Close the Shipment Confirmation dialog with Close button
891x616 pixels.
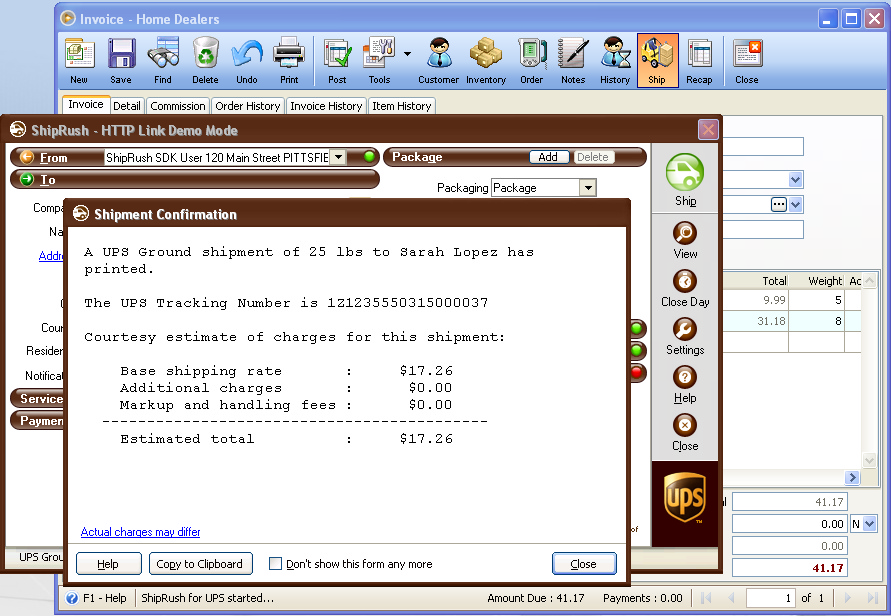[584, 564]
